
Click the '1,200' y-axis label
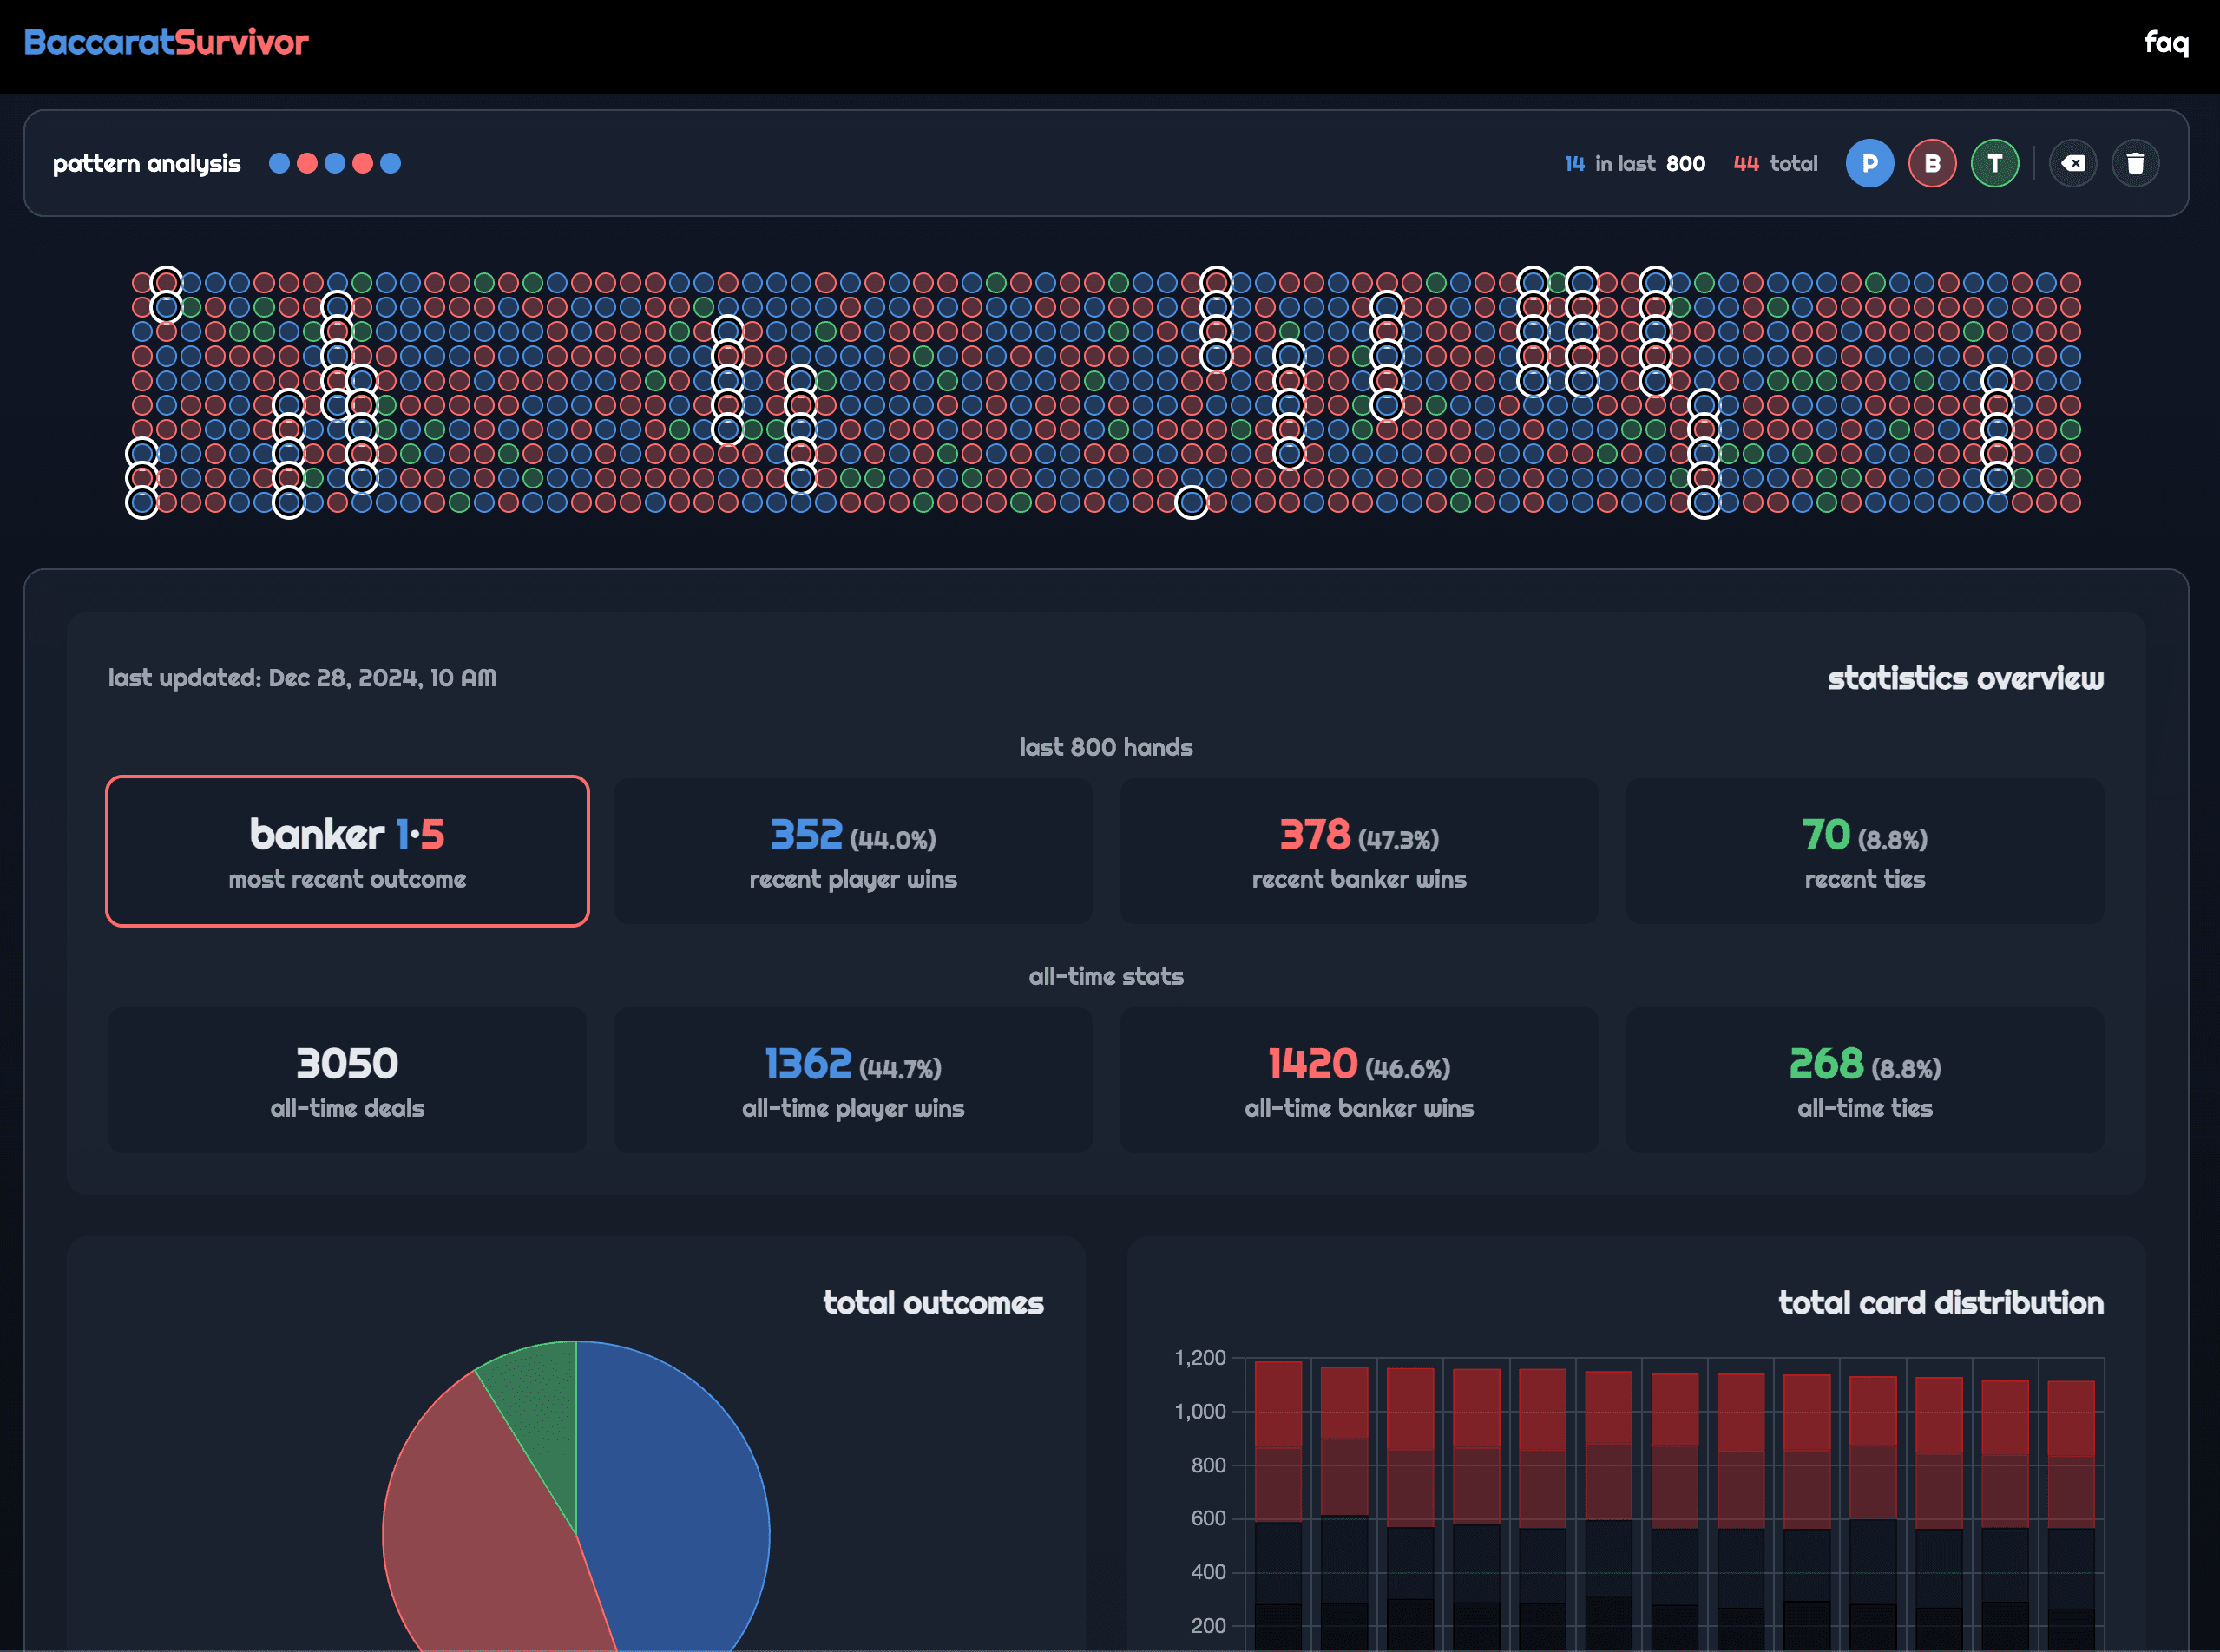(x=1200, y=1358)
